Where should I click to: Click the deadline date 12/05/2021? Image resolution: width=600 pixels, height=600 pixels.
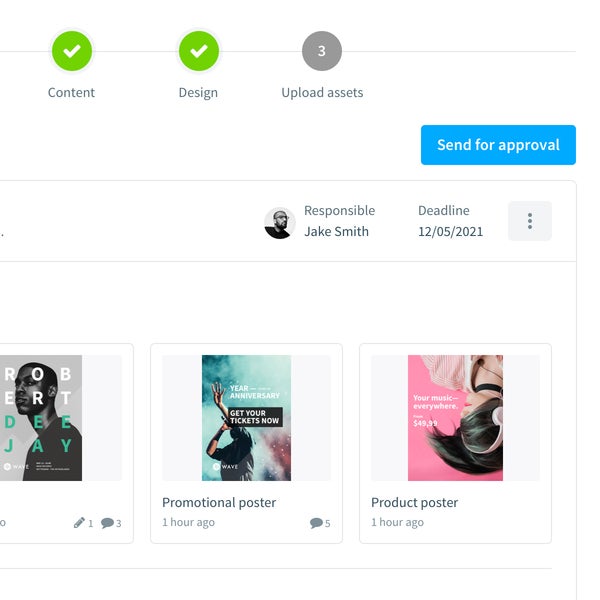click(450, 232)
